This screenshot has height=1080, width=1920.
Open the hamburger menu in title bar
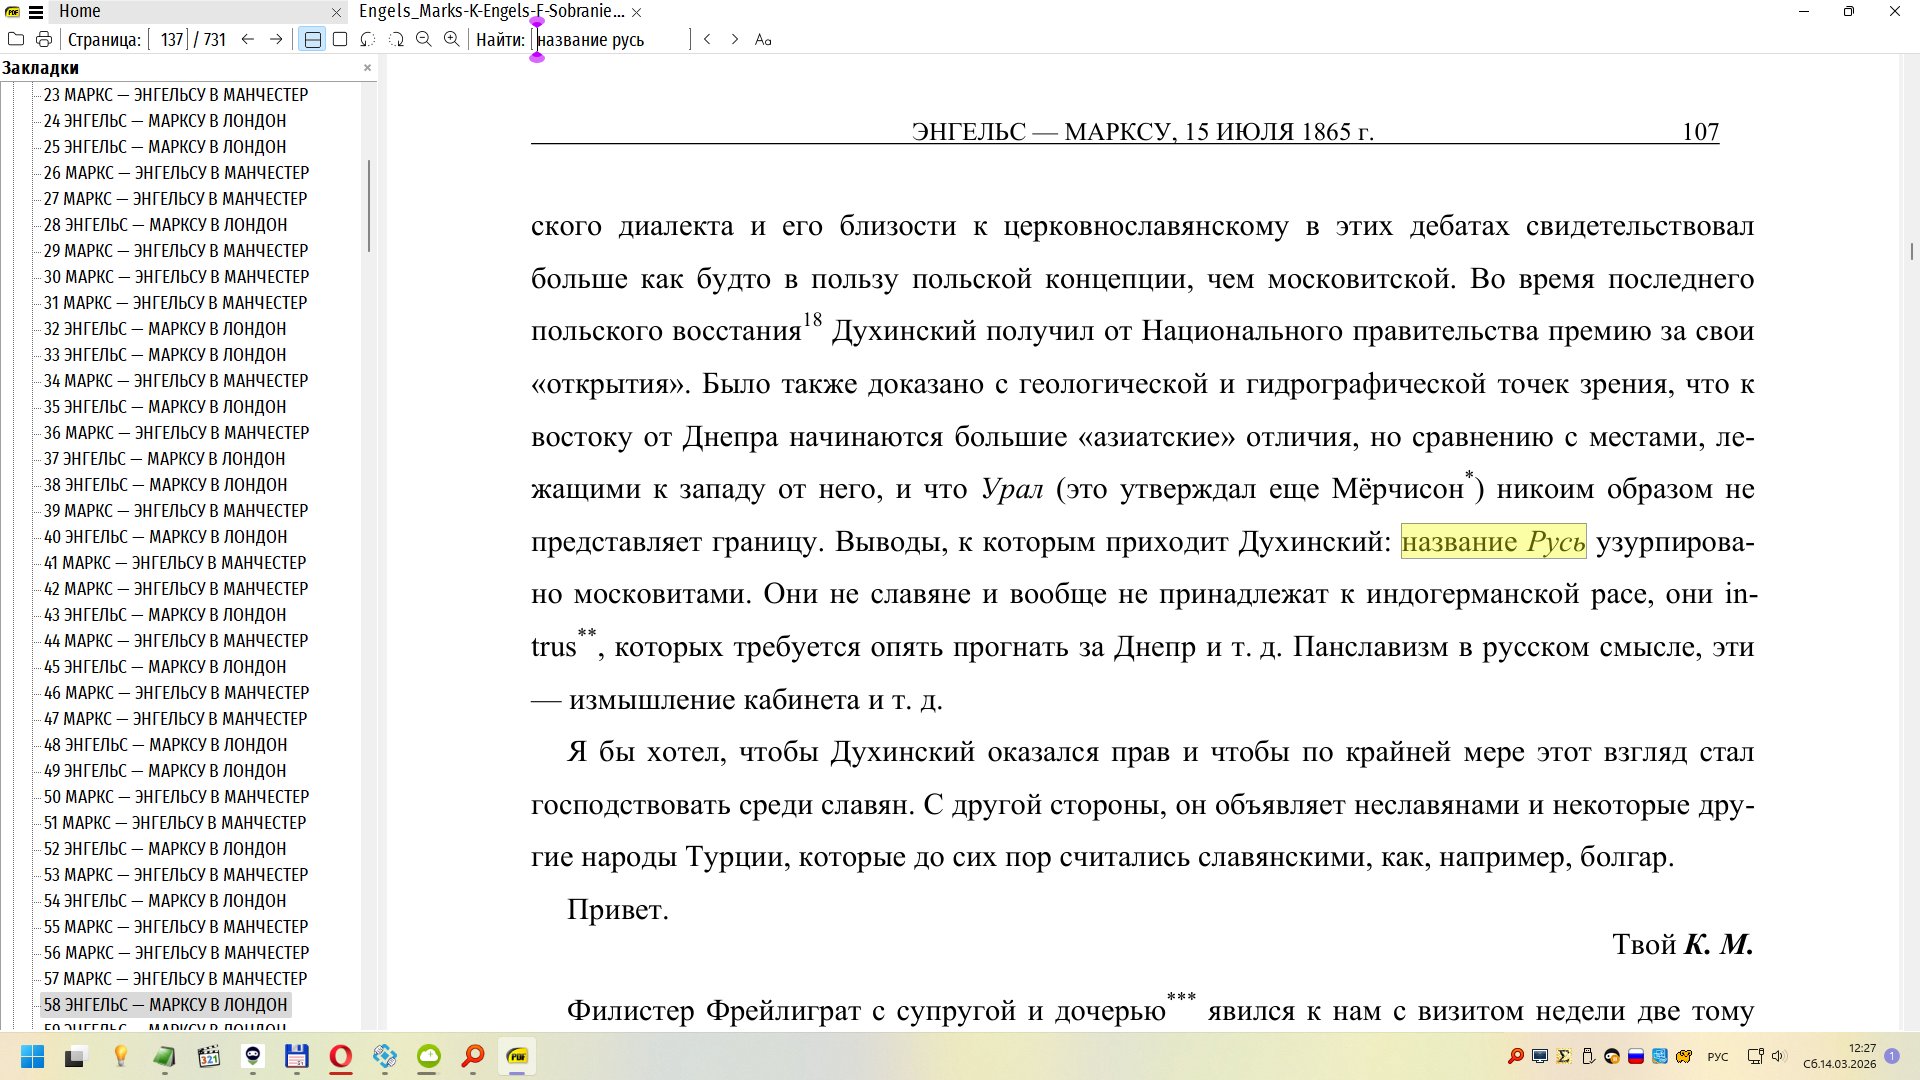pos(36,12)
